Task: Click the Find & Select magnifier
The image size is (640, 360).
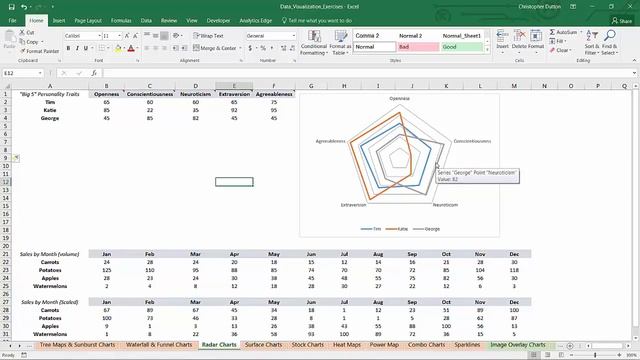Action: (609, 36)
